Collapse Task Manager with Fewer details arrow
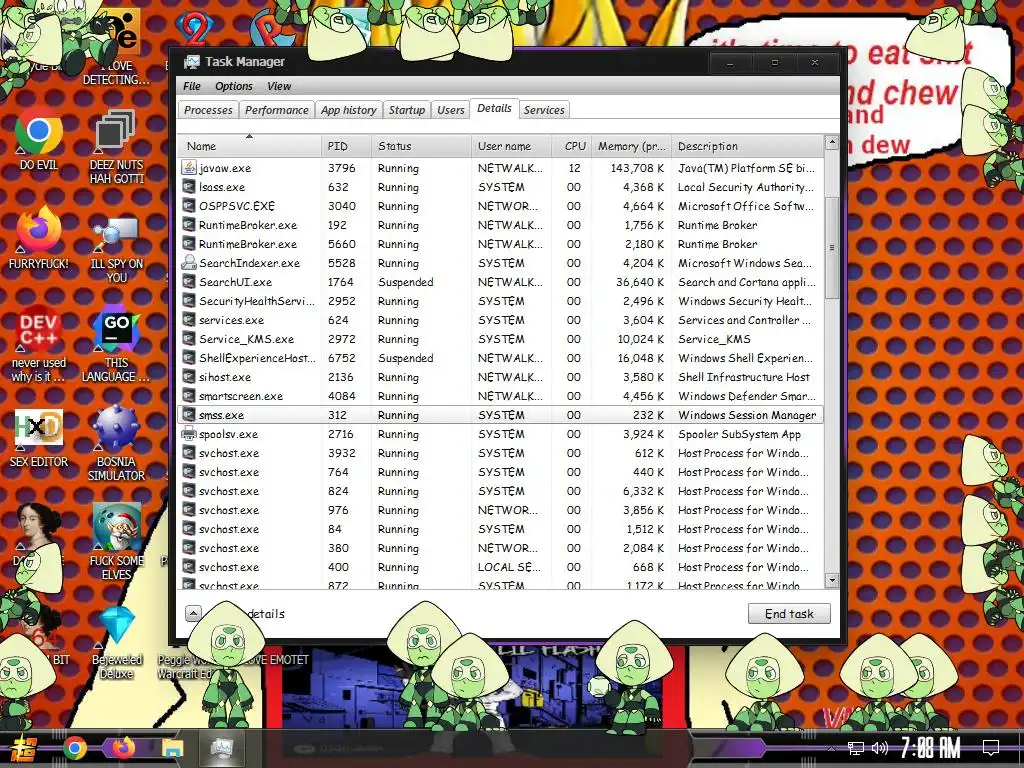The width and height of the screenshot is (1024, 768). tap(193, 613)
